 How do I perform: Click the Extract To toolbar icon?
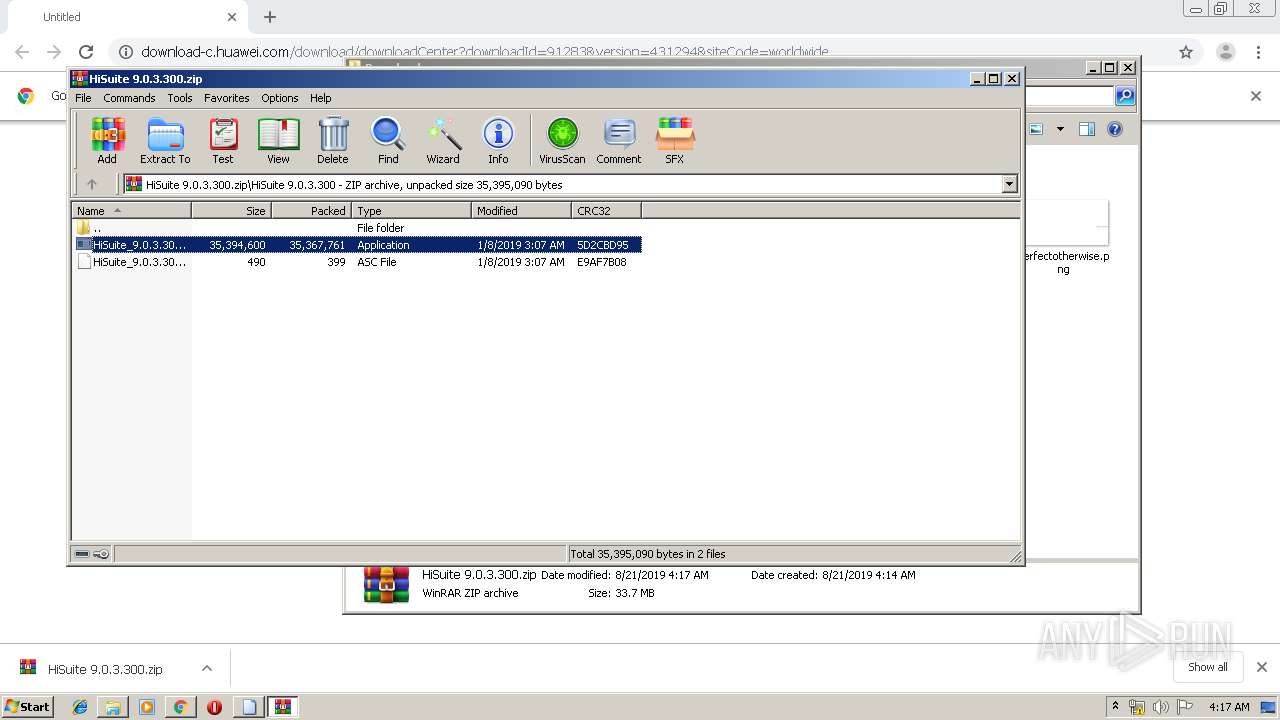coord(165,140)
